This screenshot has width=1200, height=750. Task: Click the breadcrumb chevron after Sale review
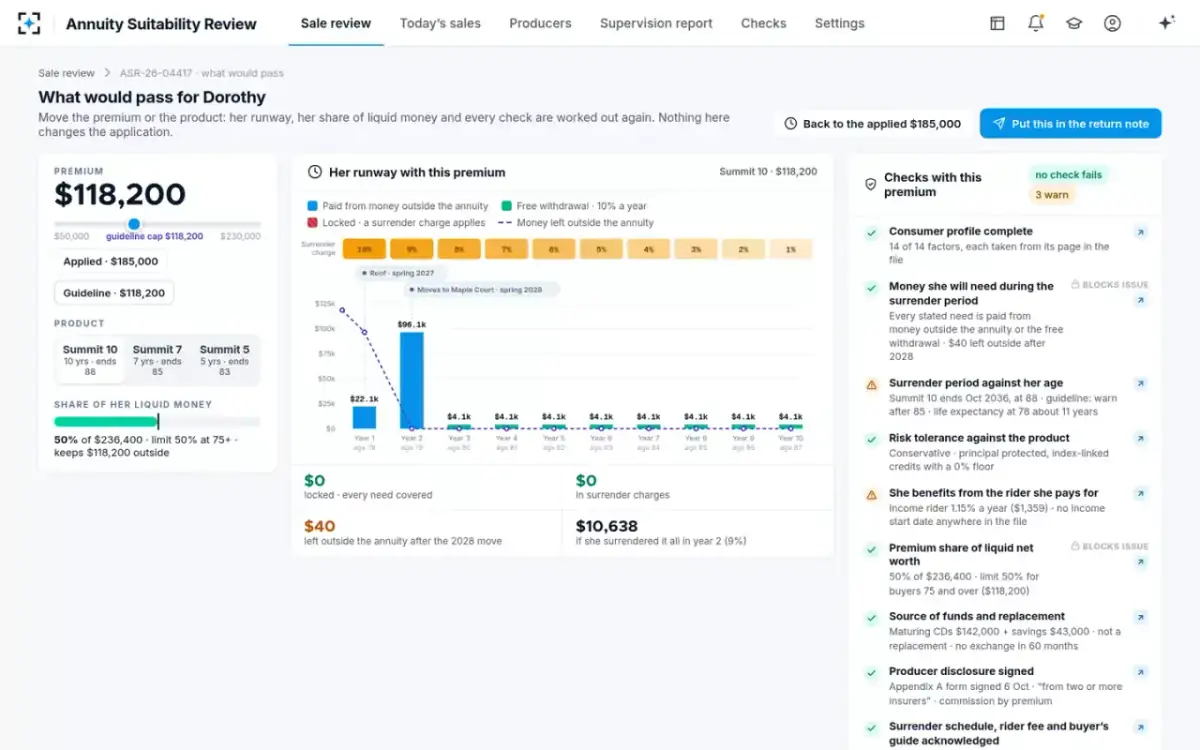coord(108,73)
